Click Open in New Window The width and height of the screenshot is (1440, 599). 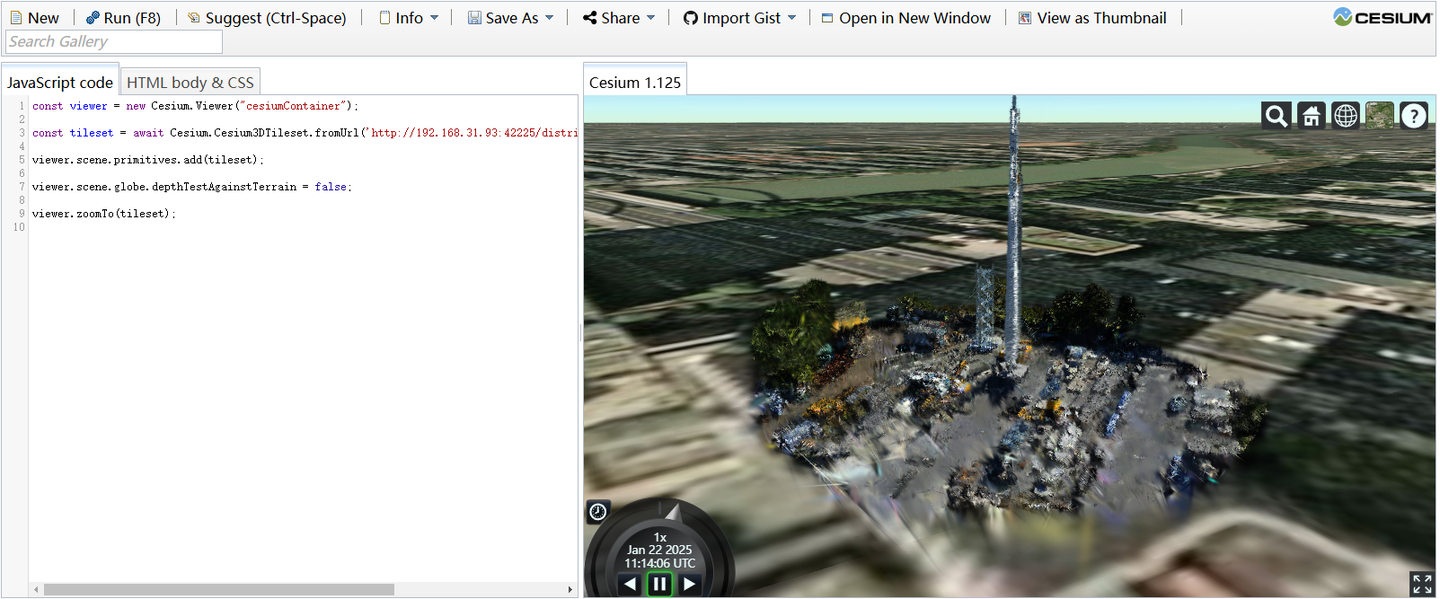pos(906,18)
